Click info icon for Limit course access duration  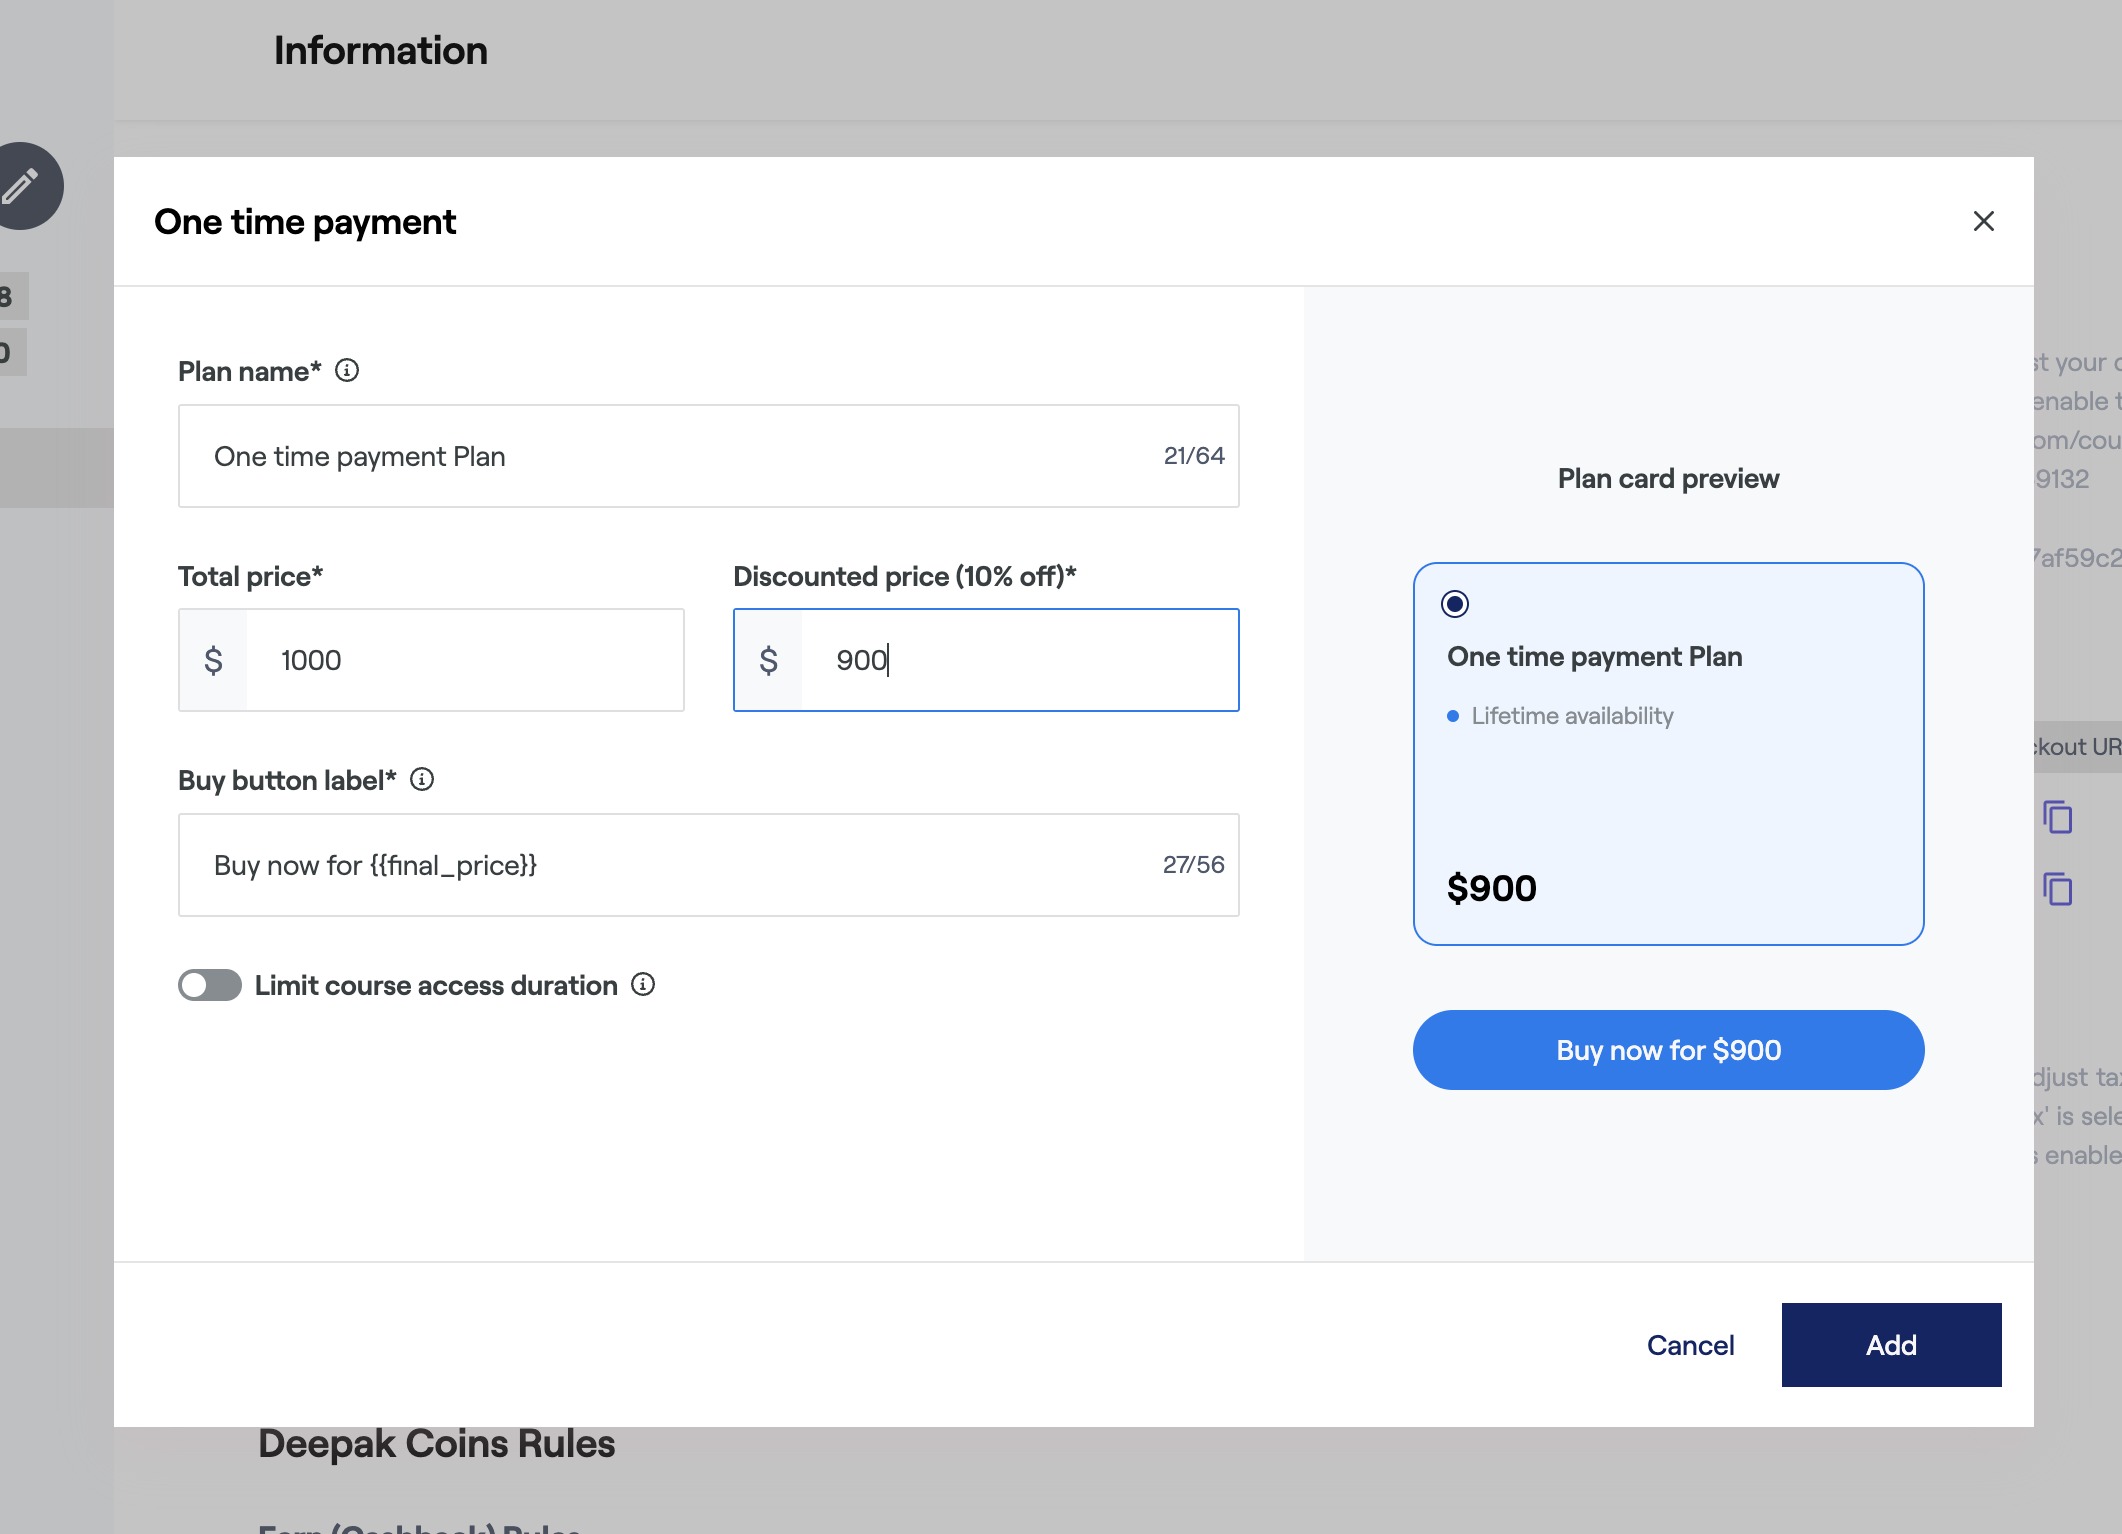[x=643, y=985]
